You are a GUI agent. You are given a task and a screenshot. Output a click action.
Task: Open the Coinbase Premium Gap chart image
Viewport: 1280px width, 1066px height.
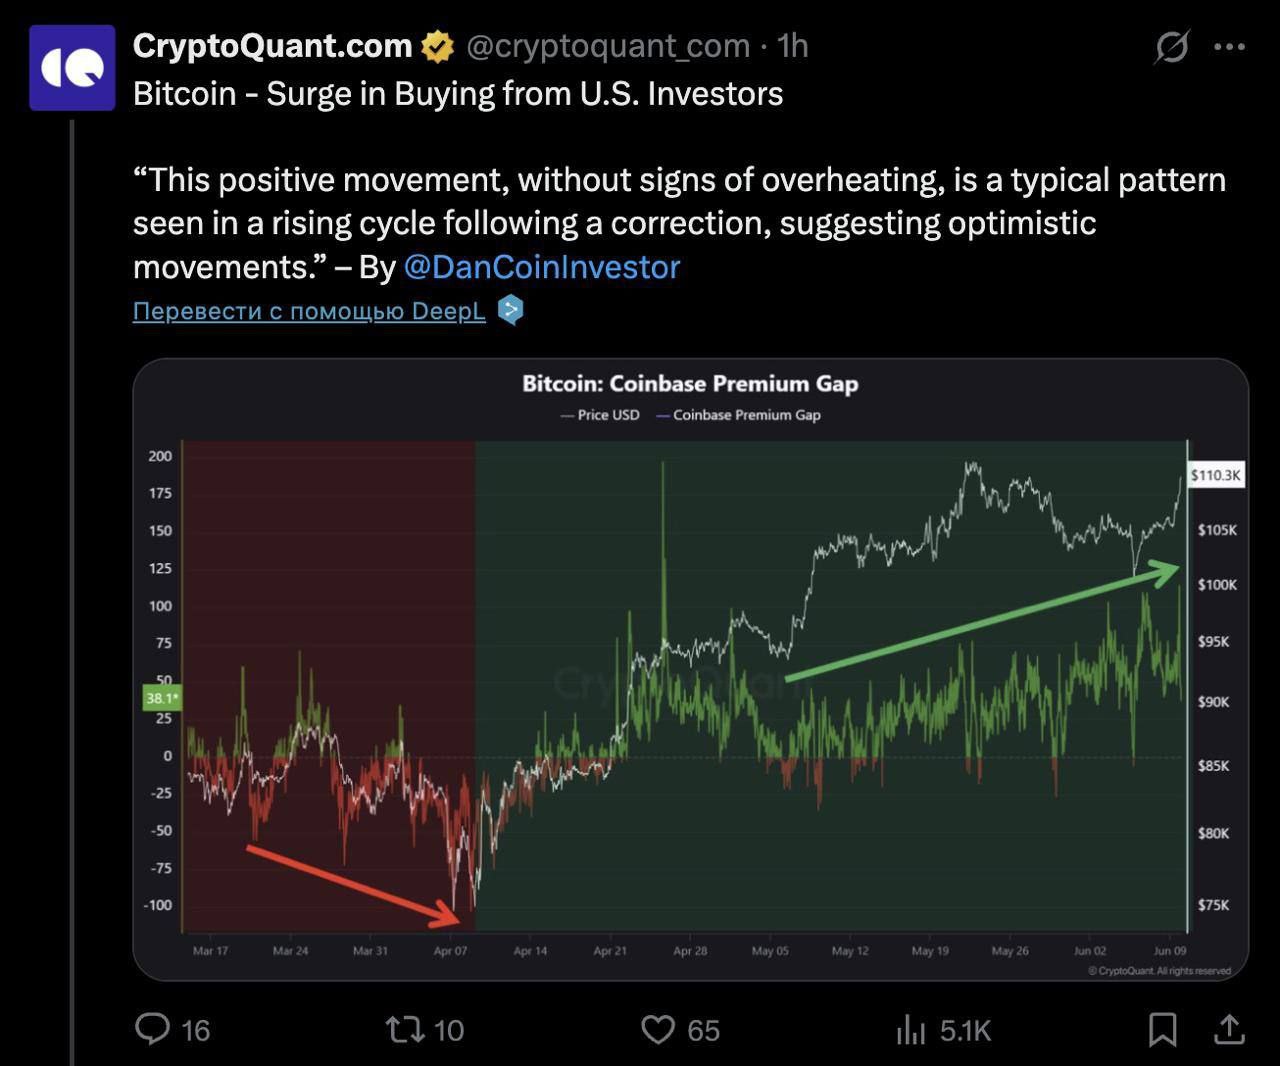click(x=691, y=669)
